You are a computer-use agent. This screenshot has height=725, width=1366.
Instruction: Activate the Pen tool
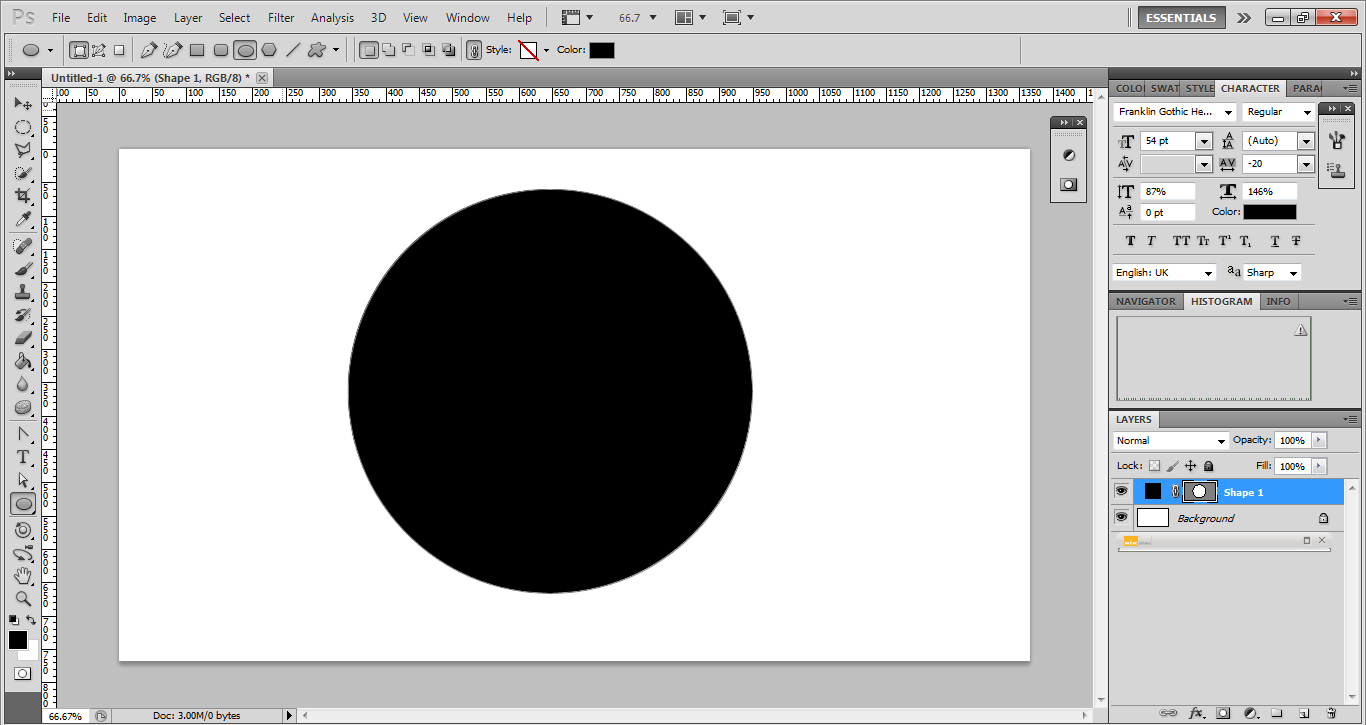(23, 433)
